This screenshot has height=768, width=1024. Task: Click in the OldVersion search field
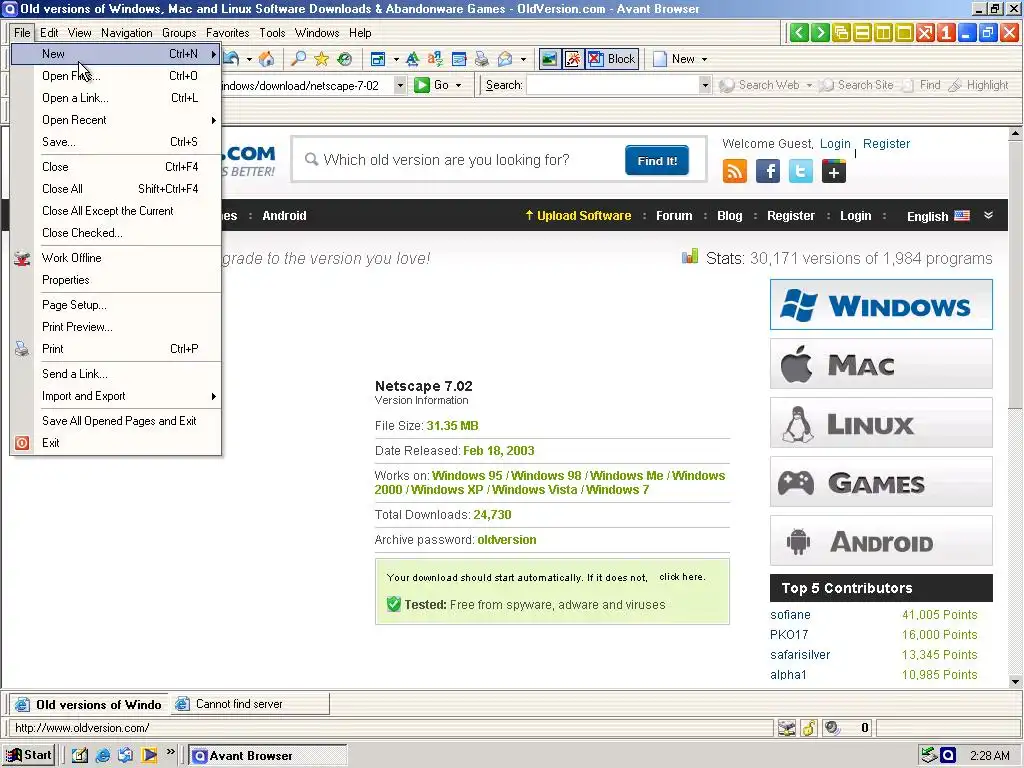[x=459, y=160]
